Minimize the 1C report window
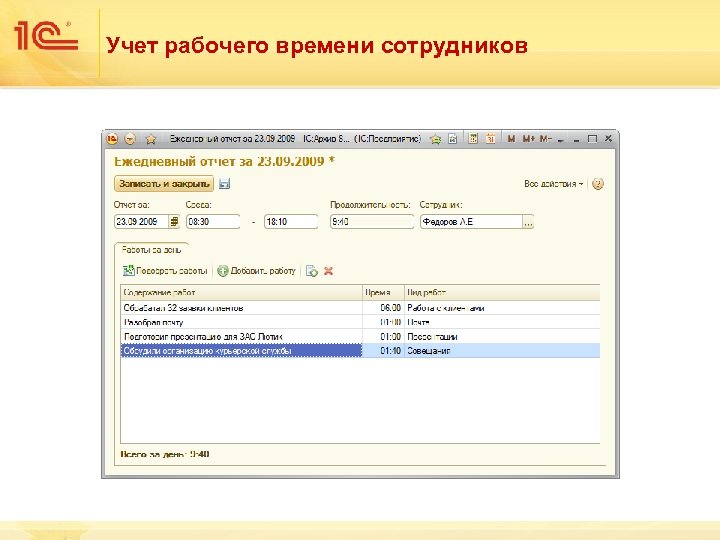The height and width of the screenshot is (540, 720). pos(576,139)
